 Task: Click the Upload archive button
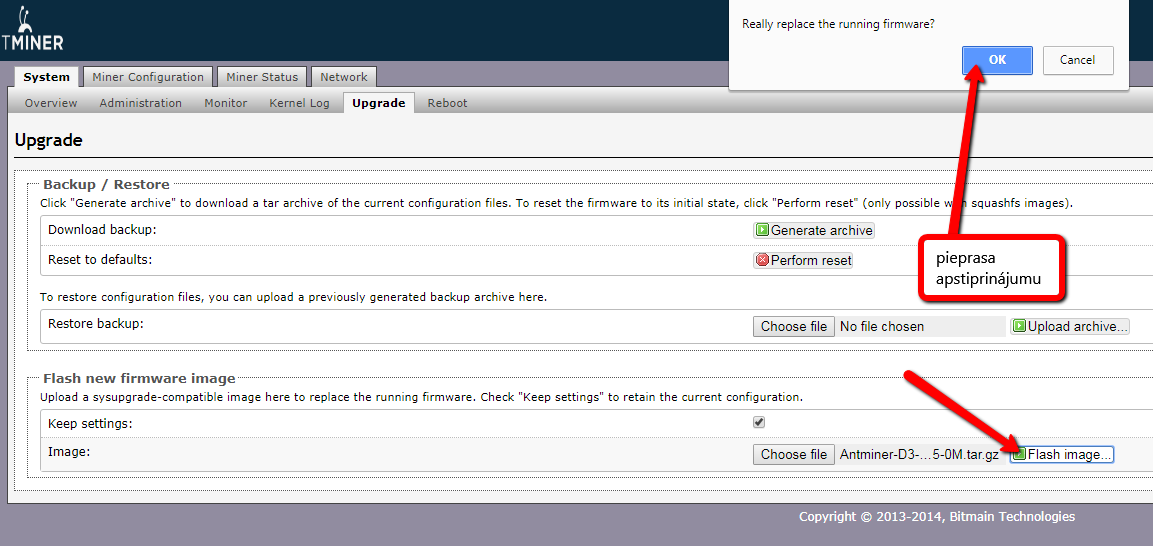coord(1070,326)
